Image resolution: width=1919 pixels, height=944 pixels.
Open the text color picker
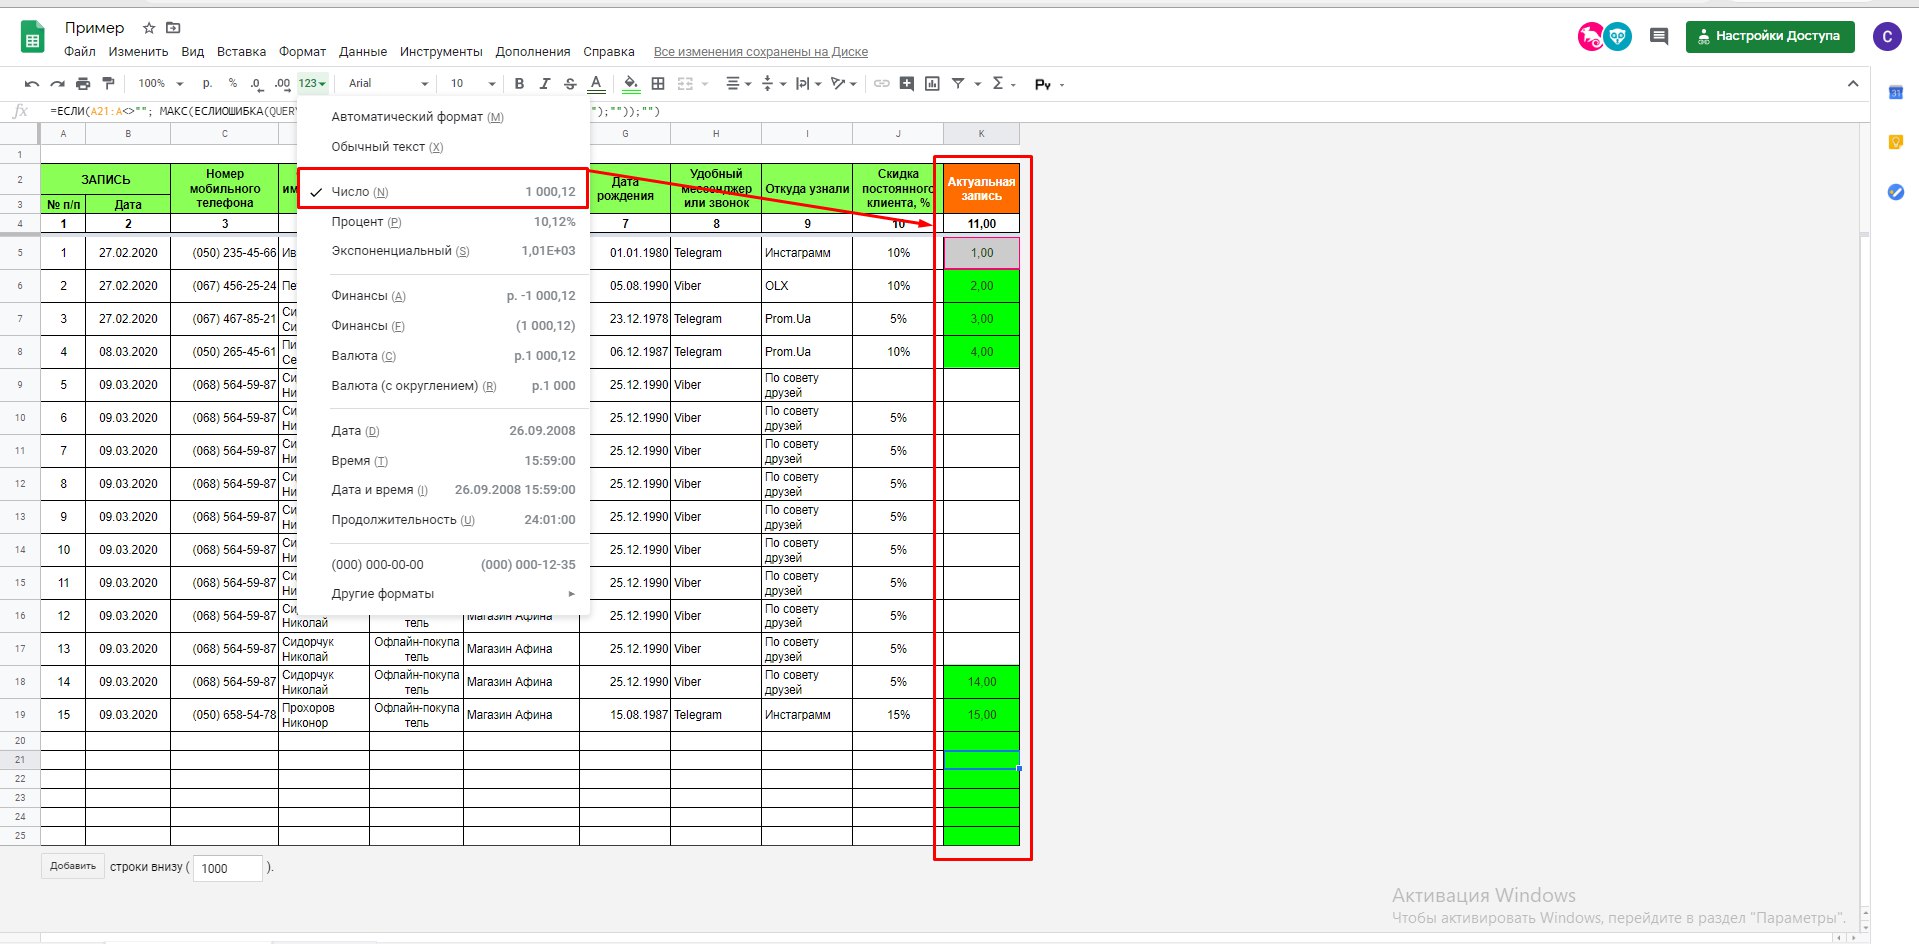point(596,84)
